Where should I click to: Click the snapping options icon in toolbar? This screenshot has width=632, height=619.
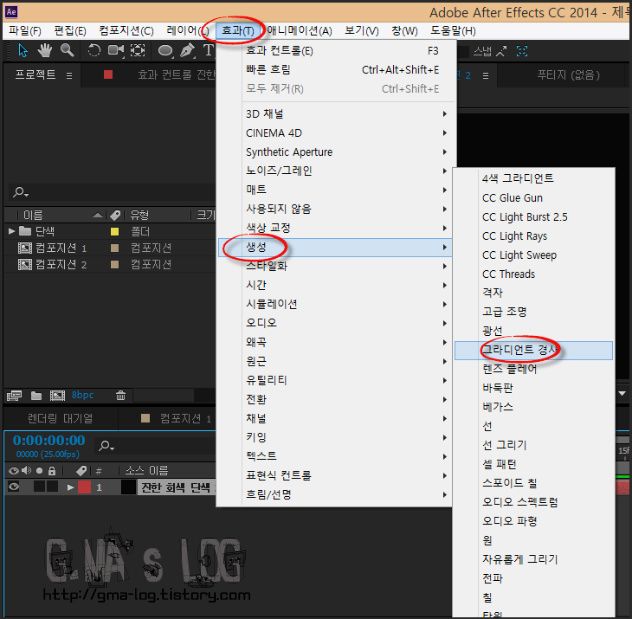pyautogui.click(x=501, y=51)
